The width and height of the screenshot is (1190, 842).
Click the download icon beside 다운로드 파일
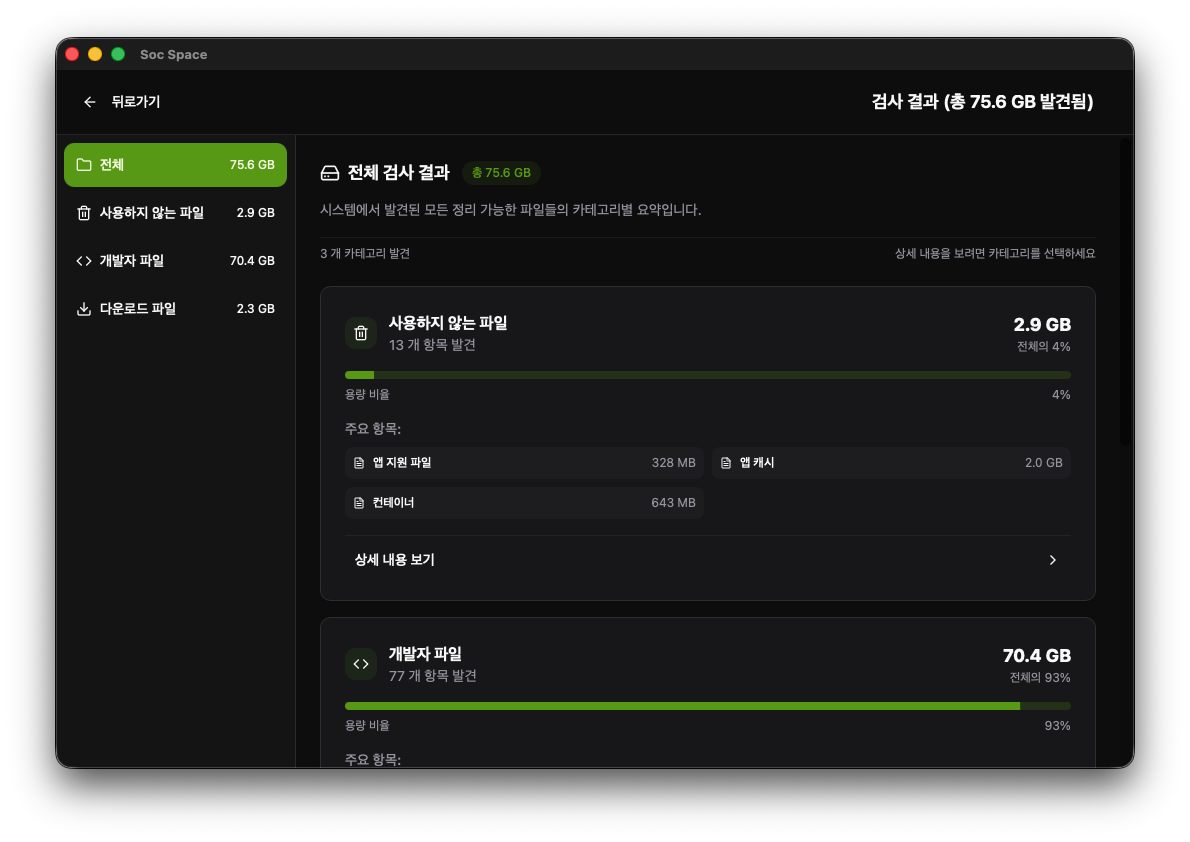(85, 308)
